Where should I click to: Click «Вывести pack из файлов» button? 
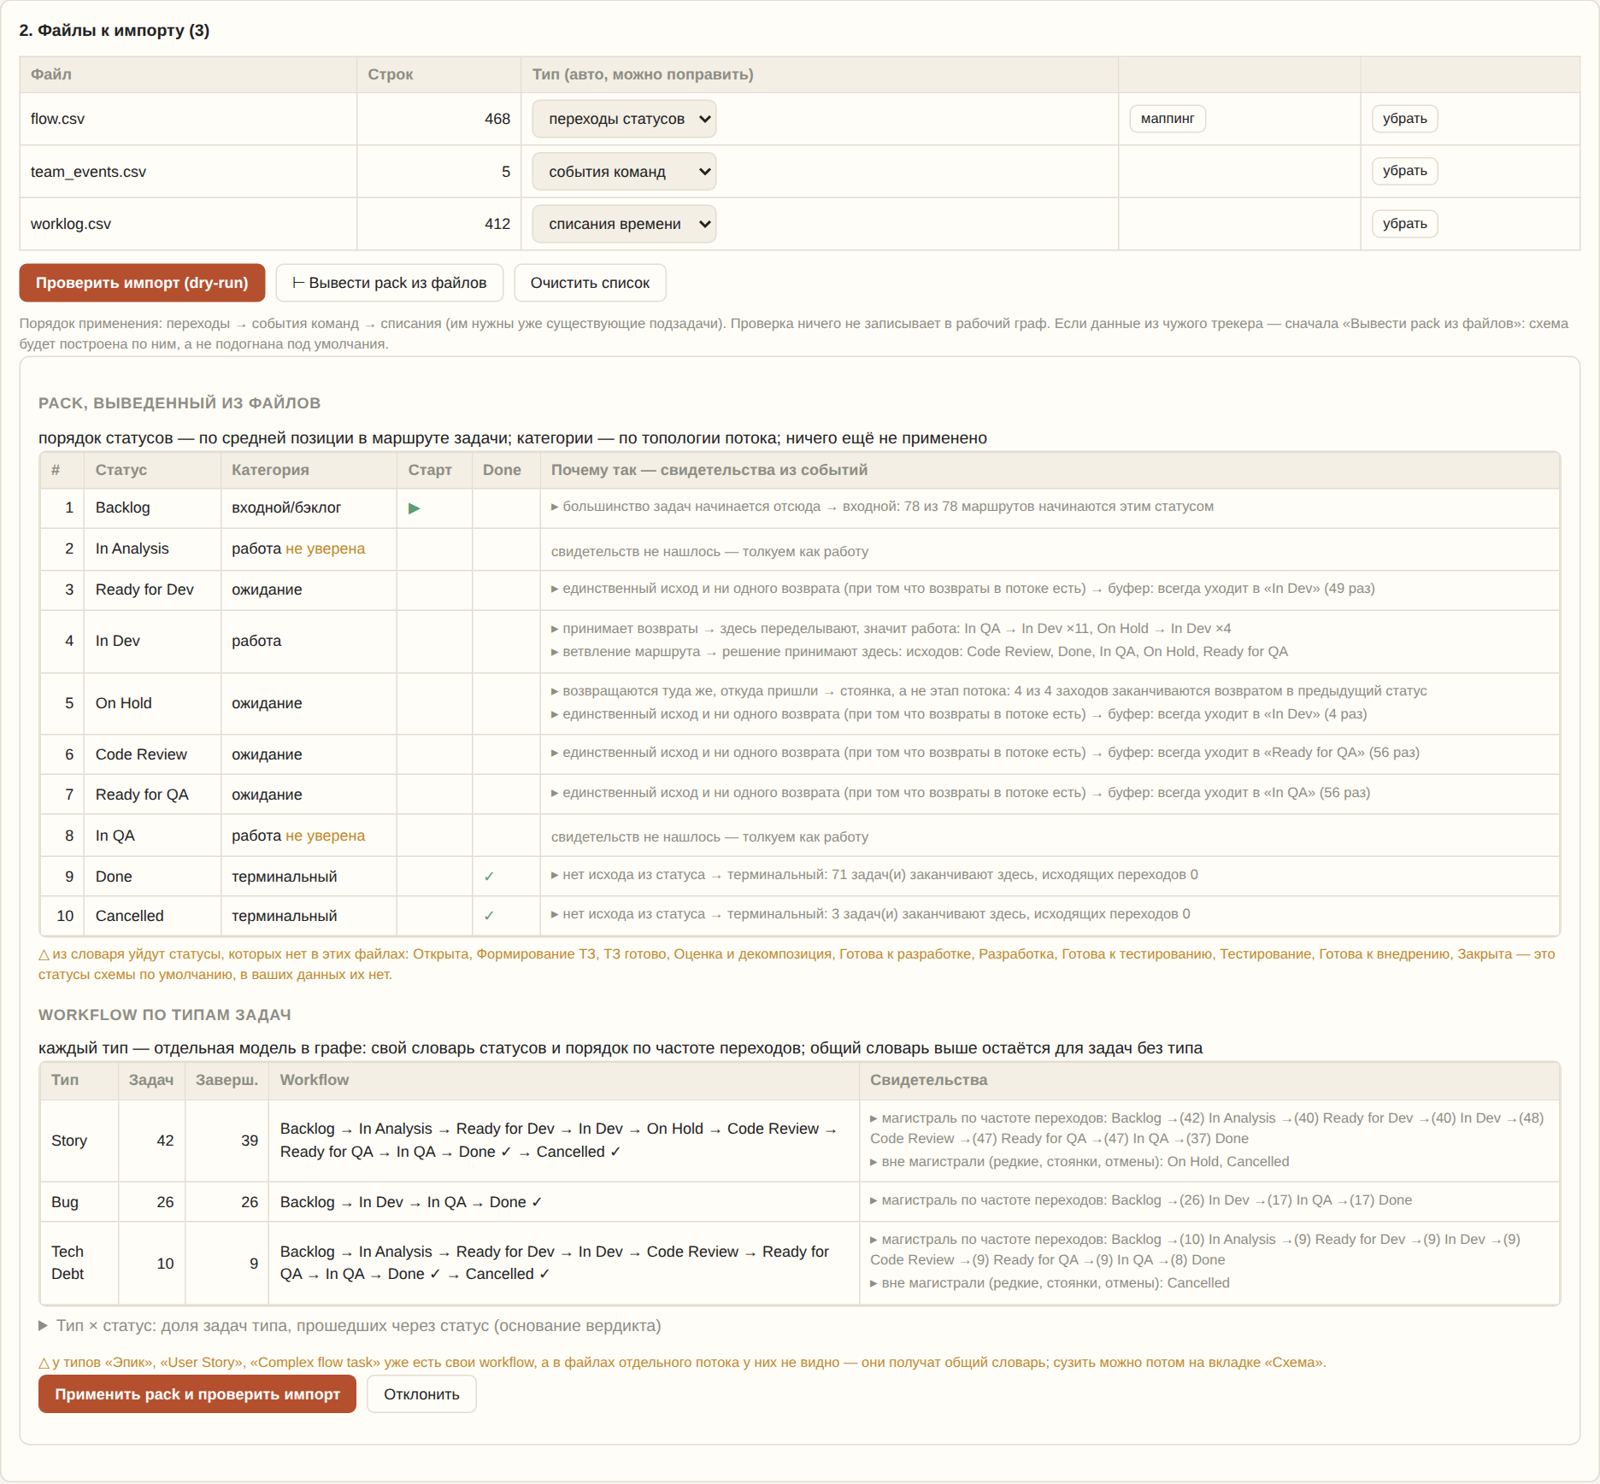(389, 283)
